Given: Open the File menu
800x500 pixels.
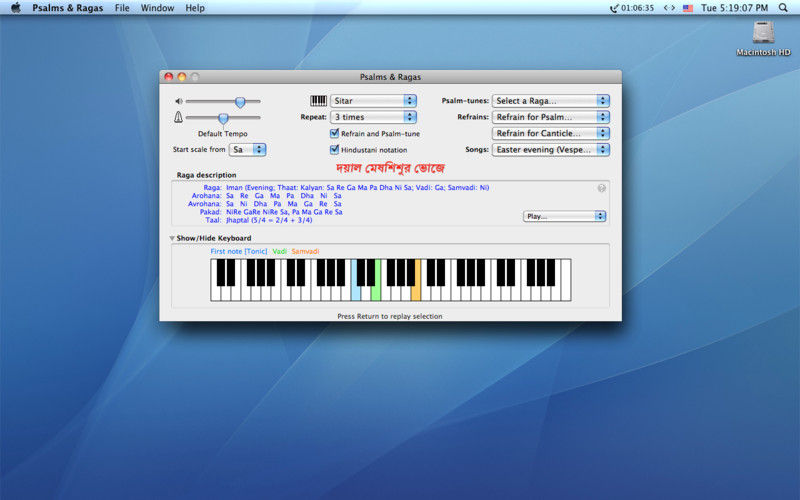Looking at the screenshot, I should click(122, 8).
